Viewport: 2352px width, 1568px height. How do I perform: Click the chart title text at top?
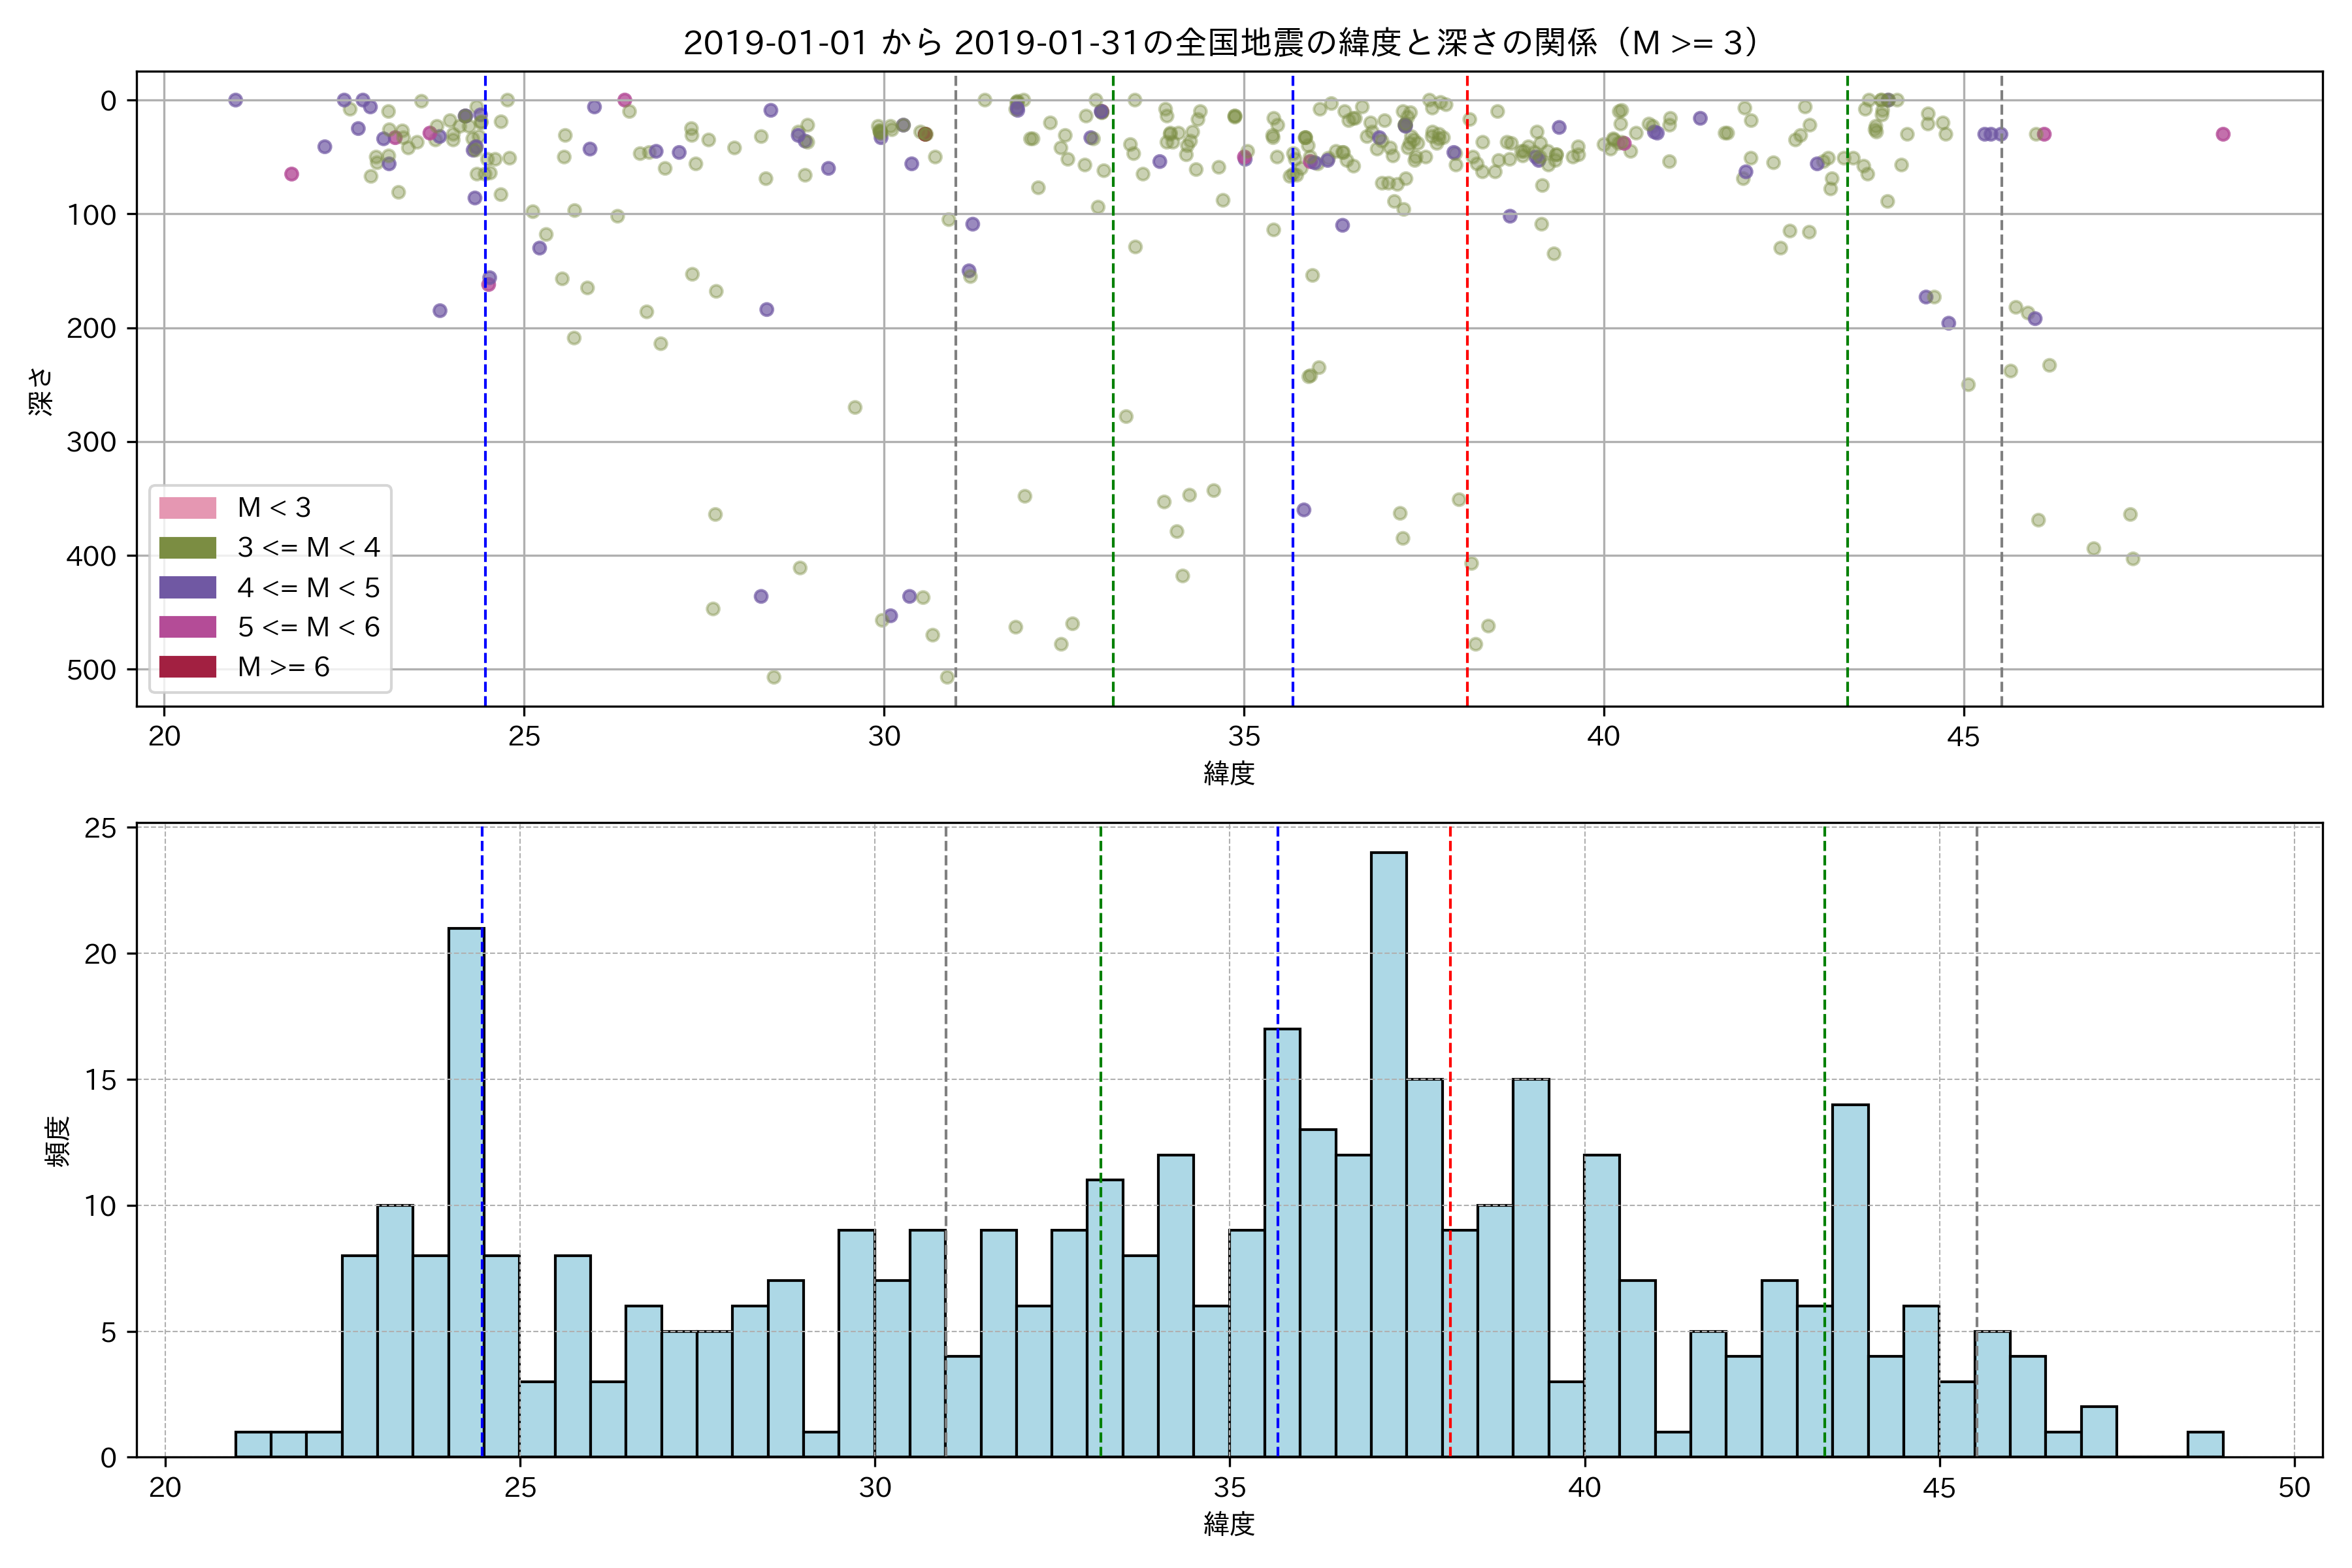tap(1222, 43)
